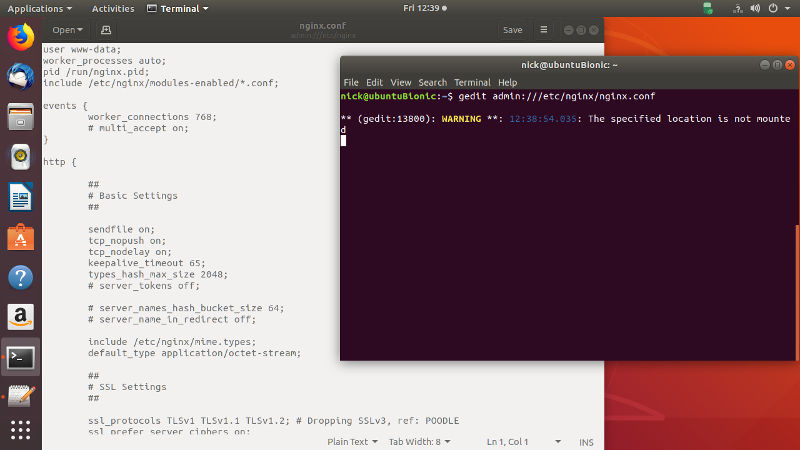Click 'worker_processes auto;' line
This screenshot has height=450, width=800.
tap(104, 61)
